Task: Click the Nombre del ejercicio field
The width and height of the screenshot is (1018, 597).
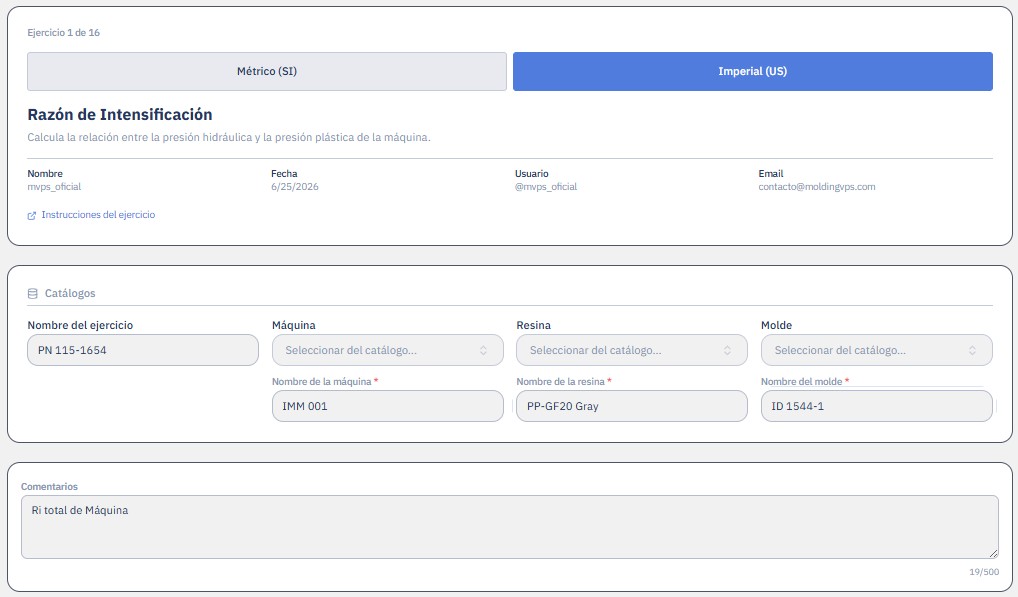Action: [x=143, y=350]
